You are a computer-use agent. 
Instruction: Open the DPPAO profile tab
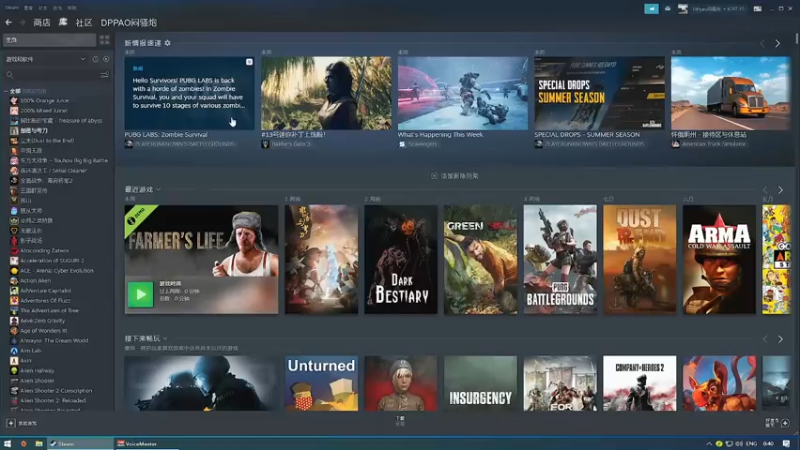point(129,22)
